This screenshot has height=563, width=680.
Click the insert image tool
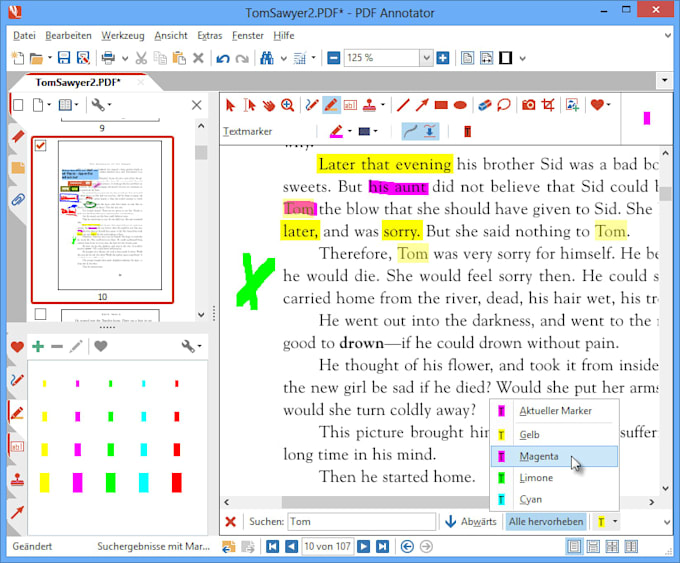pyautogui.click(x=572, y=105)
